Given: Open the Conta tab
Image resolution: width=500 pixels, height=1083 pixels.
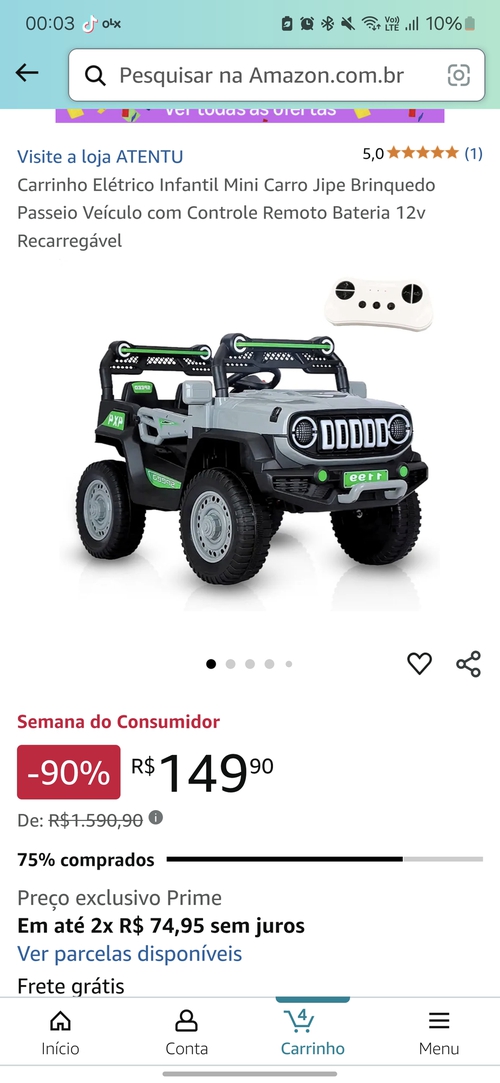Looking at the screenshot, I should click(x=186, y=1033).
